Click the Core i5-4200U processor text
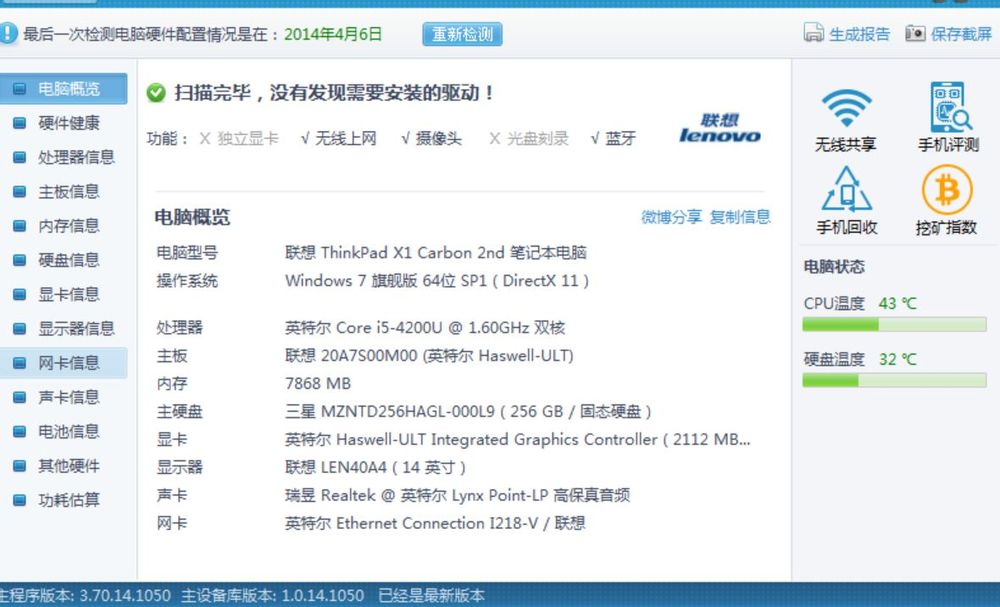 (x=425, y=328)
